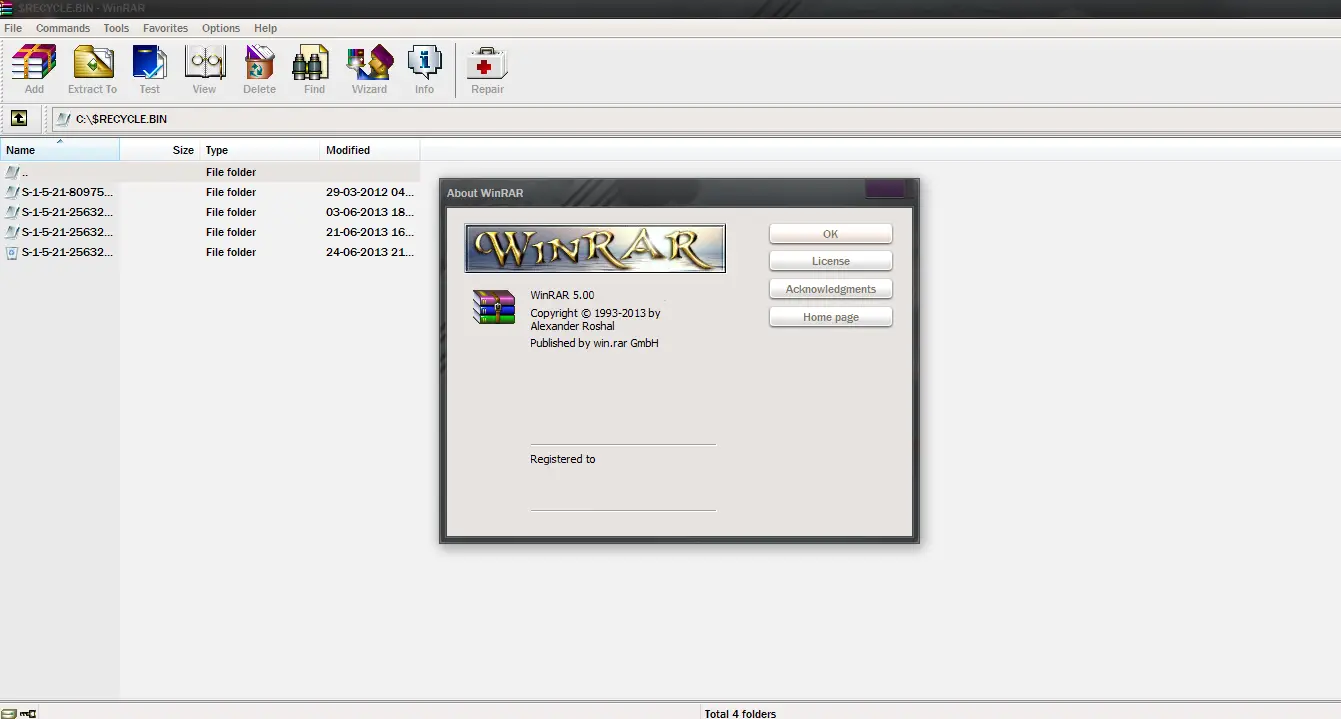Viewport: 1341px width, 719px height.
Task: Click "Alexander Roshal" in About dialog
Action: [571, 326]
